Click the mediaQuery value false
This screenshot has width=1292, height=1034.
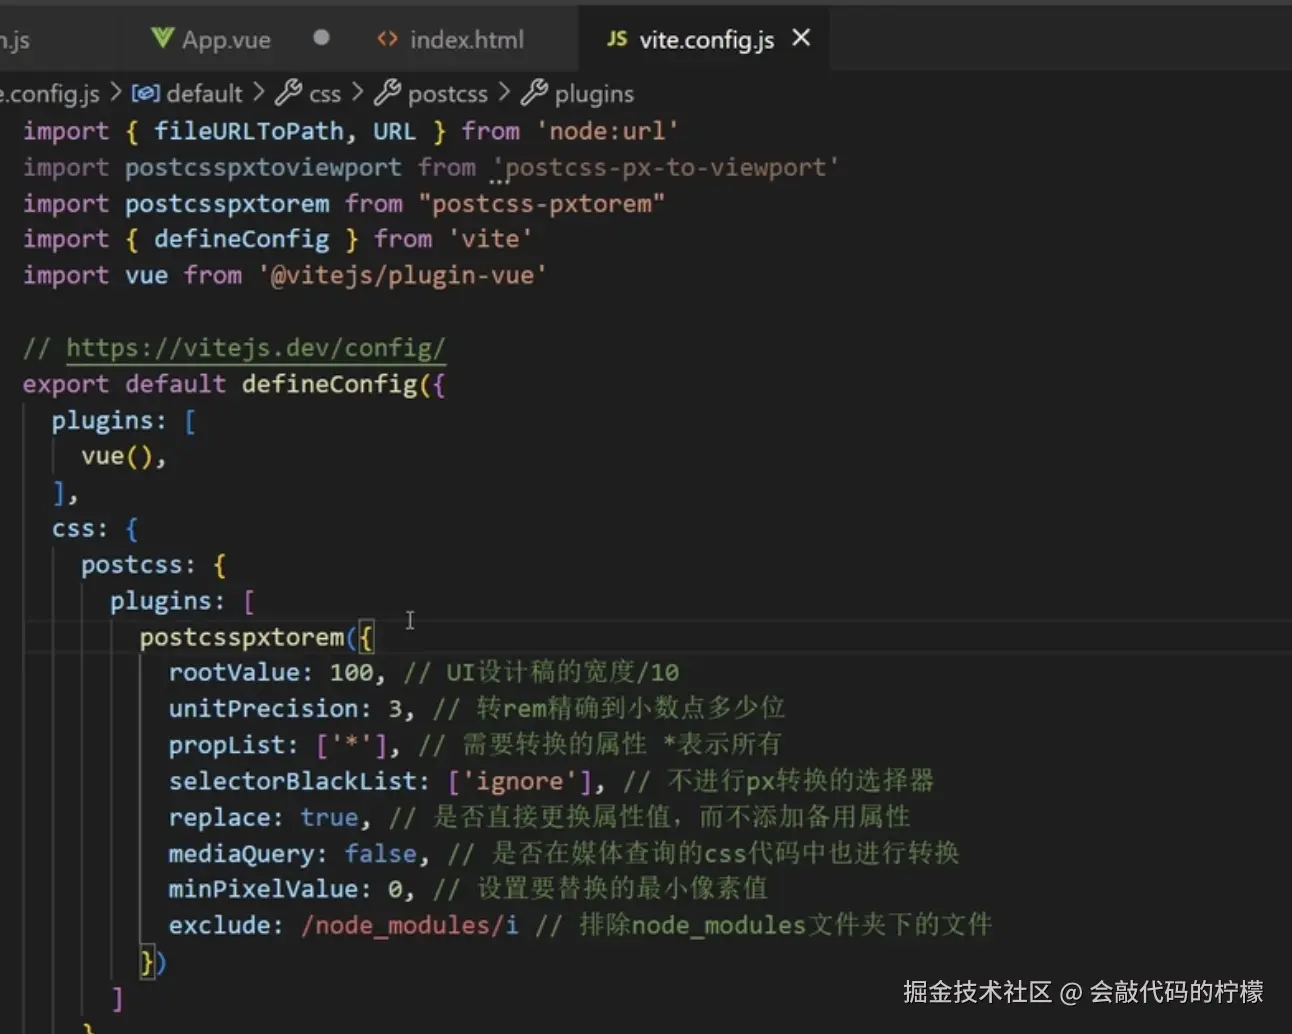point(380,853)
